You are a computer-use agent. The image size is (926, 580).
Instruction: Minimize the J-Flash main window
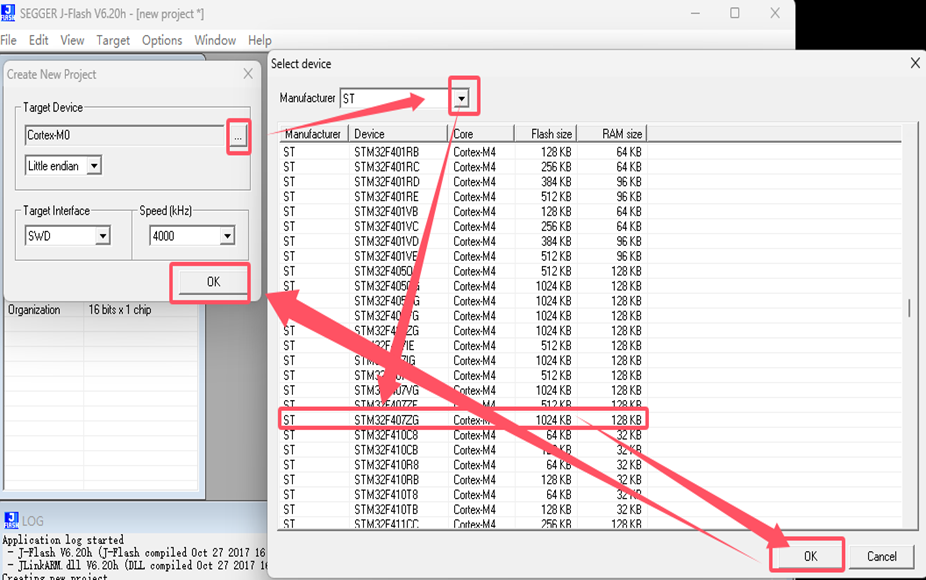pyautogui.click(x=695, y=13)
